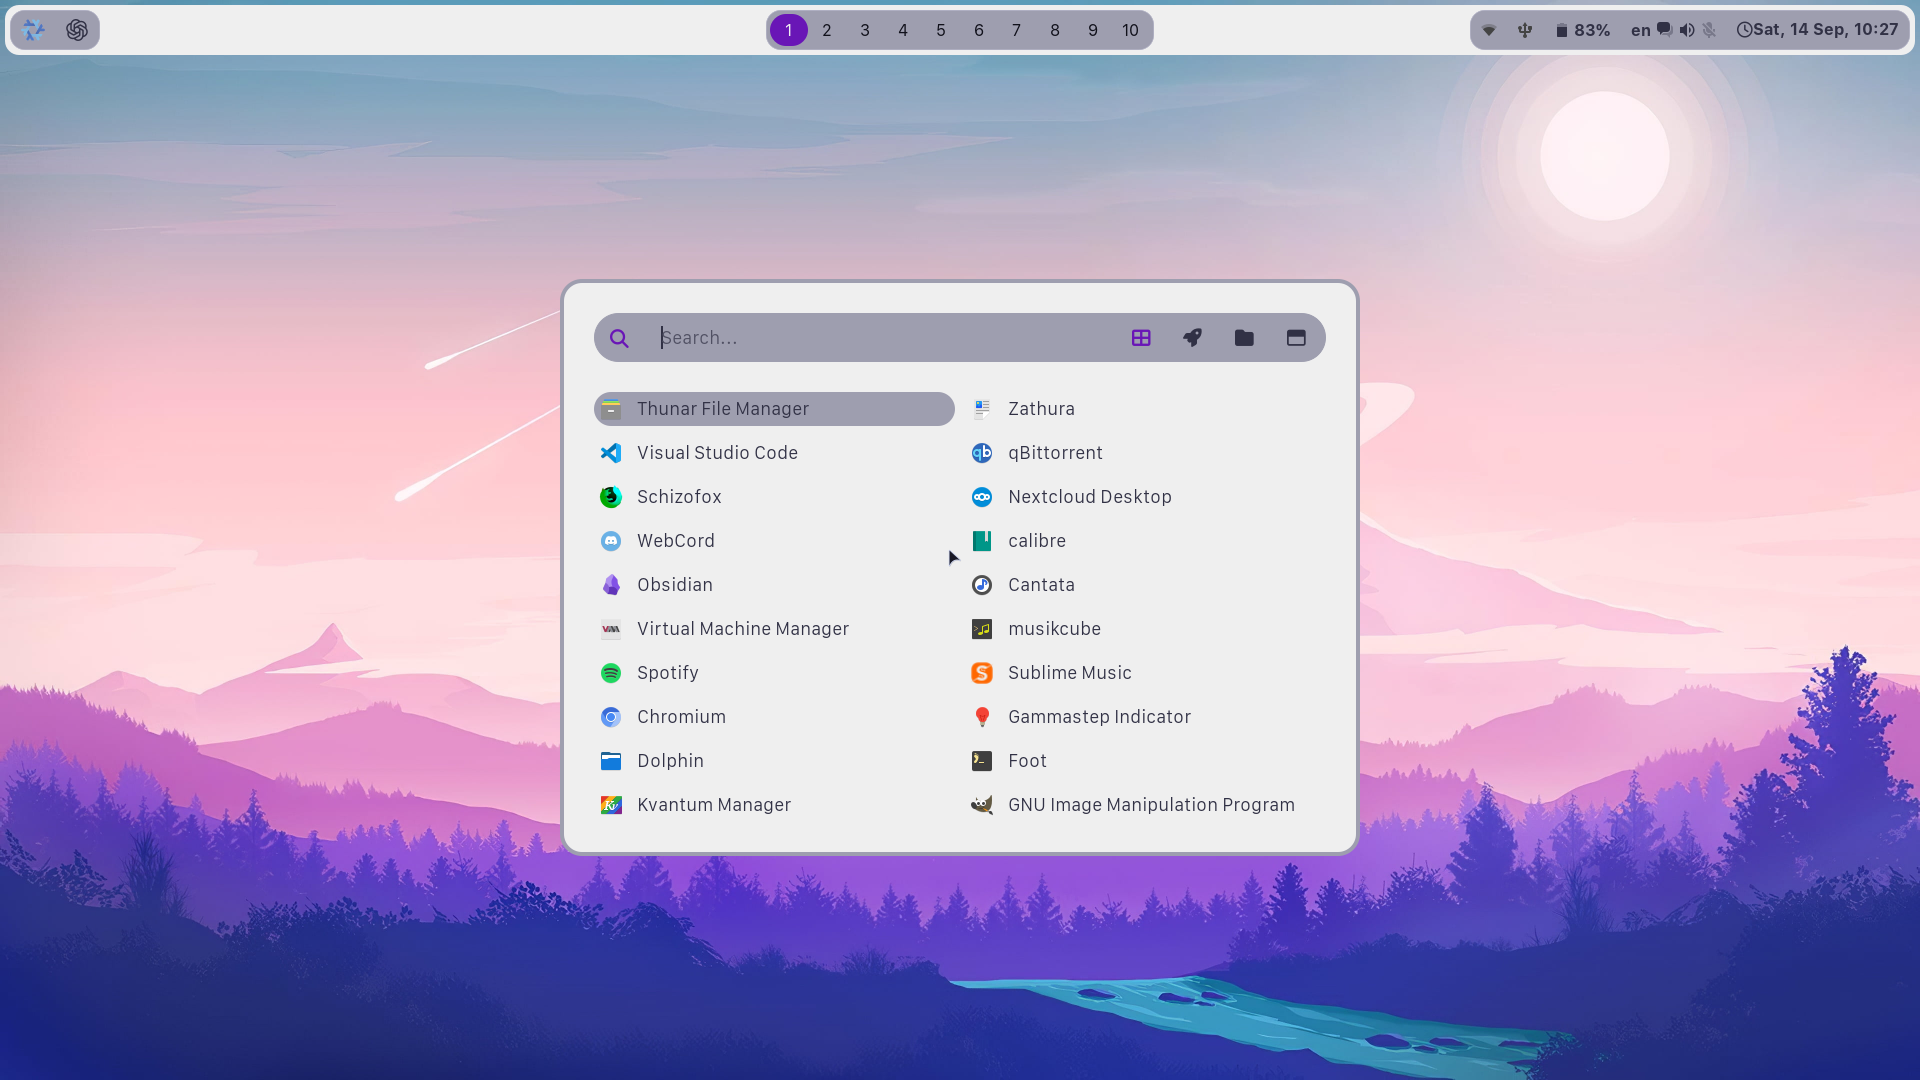Open Gammastep Indicator
The image size is (1920, 1080).
(x=1145, y=717)
